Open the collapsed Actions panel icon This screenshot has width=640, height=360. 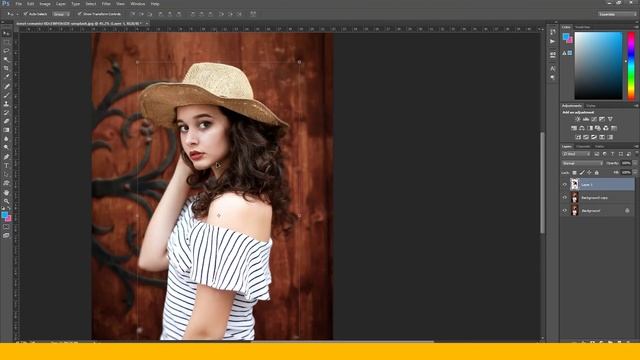pos(553,41)
